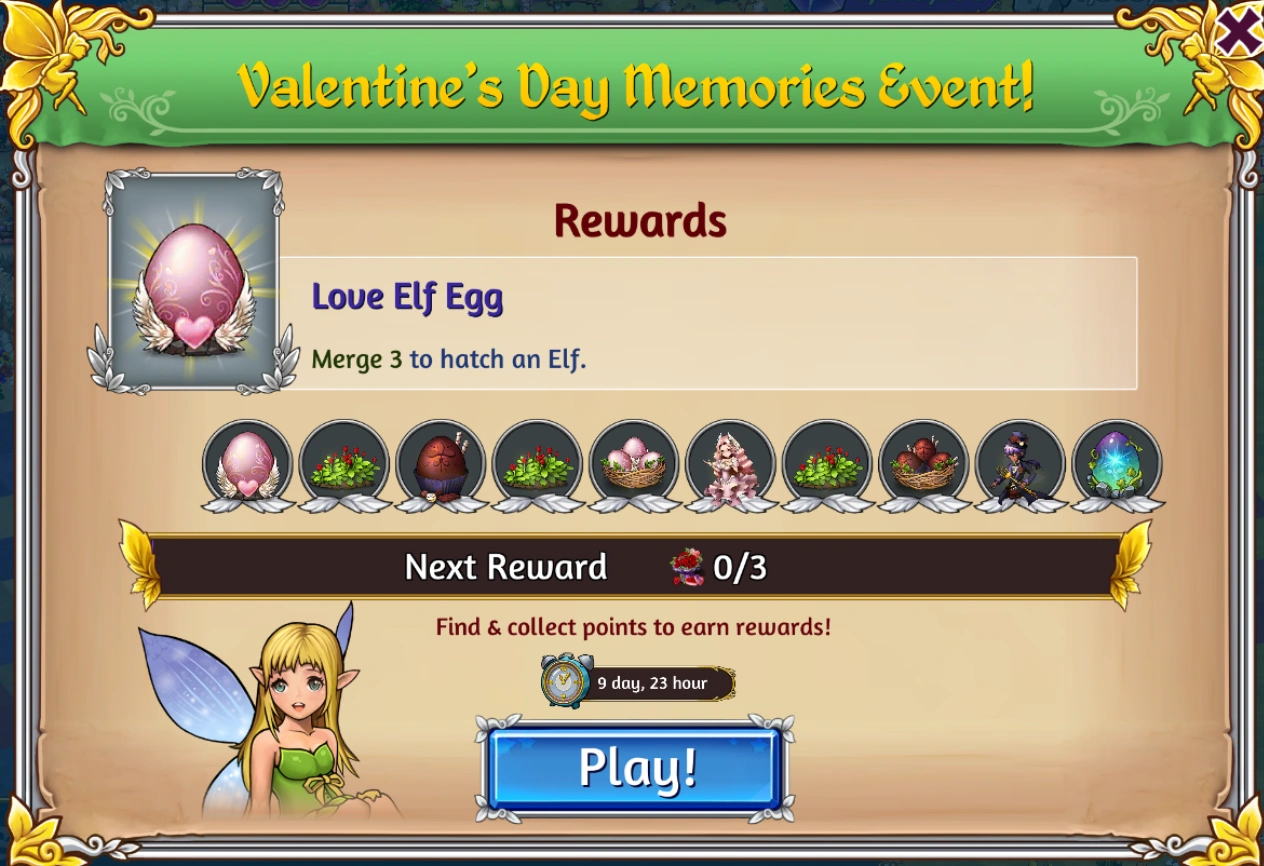Select the second rose bush reward icon
Viewport: 1264px width, 866px height.
tap(538, 465)
